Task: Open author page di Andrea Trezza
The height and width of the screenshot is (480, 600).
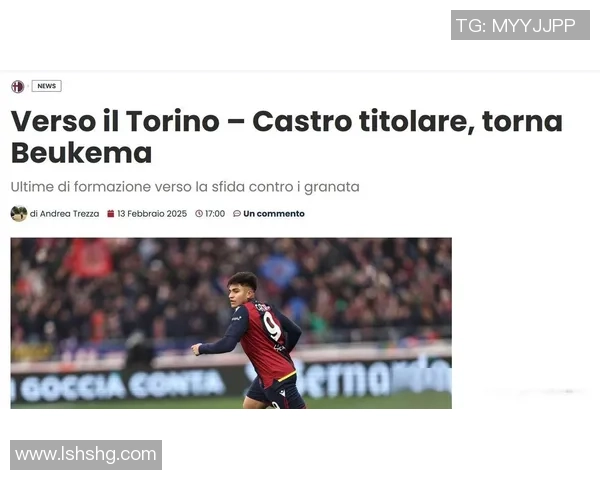Action: click(x=64, y=214)
